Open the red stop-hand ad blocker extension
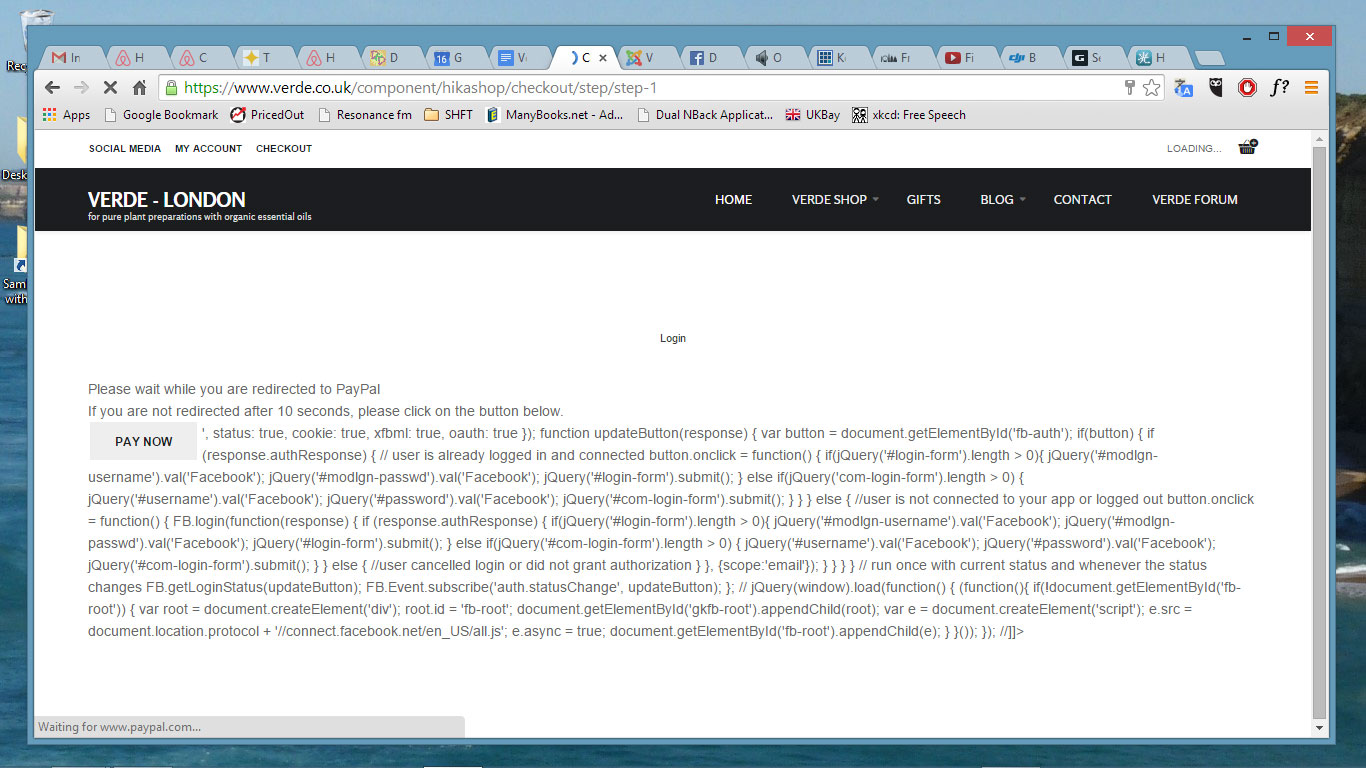This screenshot has width=1366, height=768. coord(1247,88)
